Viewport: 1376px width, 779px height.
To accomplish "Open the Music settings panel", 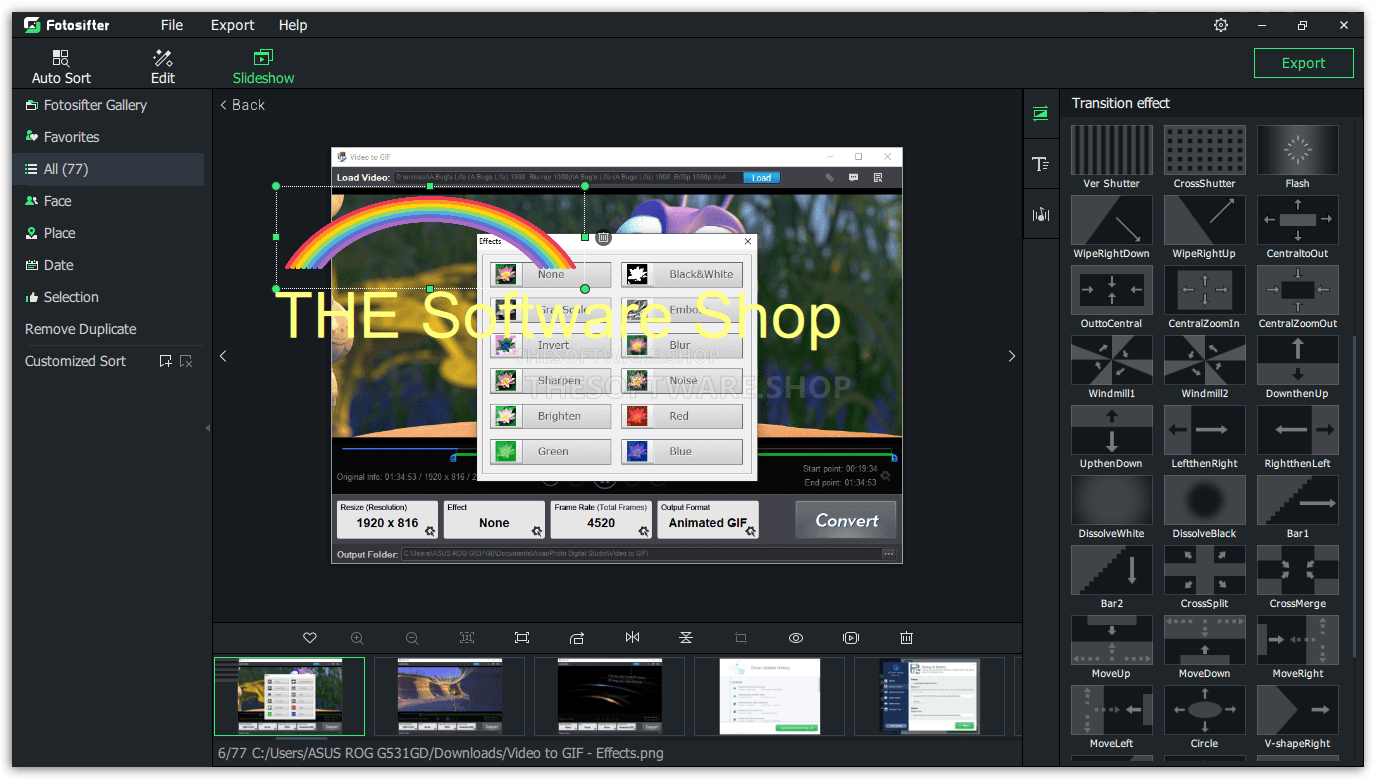I will point(1040,213).
